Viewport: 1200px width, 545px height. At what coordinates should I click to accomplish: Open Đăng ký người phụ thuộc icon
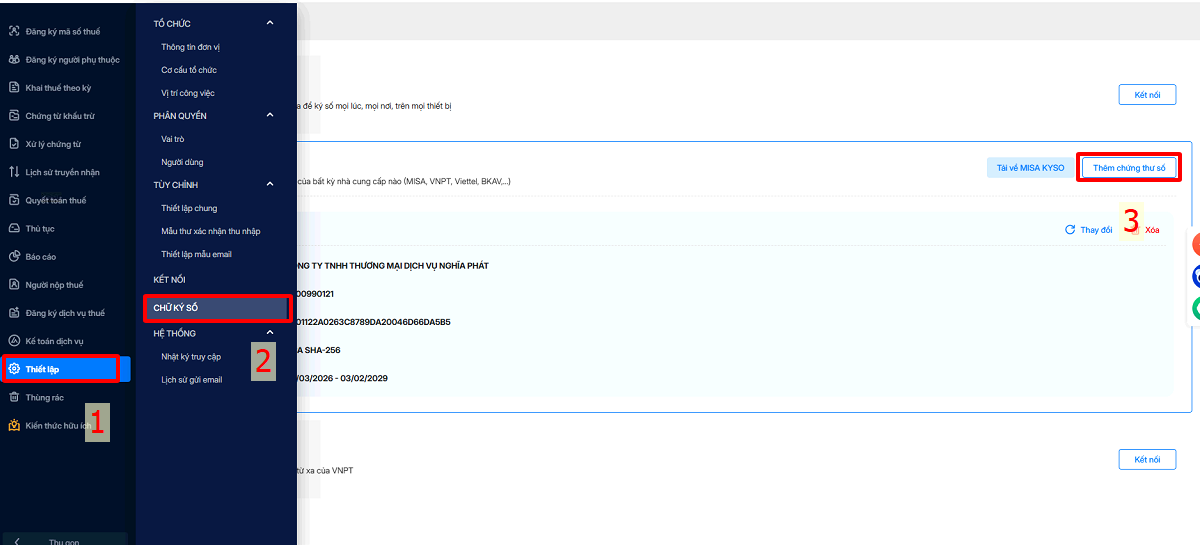14,60
